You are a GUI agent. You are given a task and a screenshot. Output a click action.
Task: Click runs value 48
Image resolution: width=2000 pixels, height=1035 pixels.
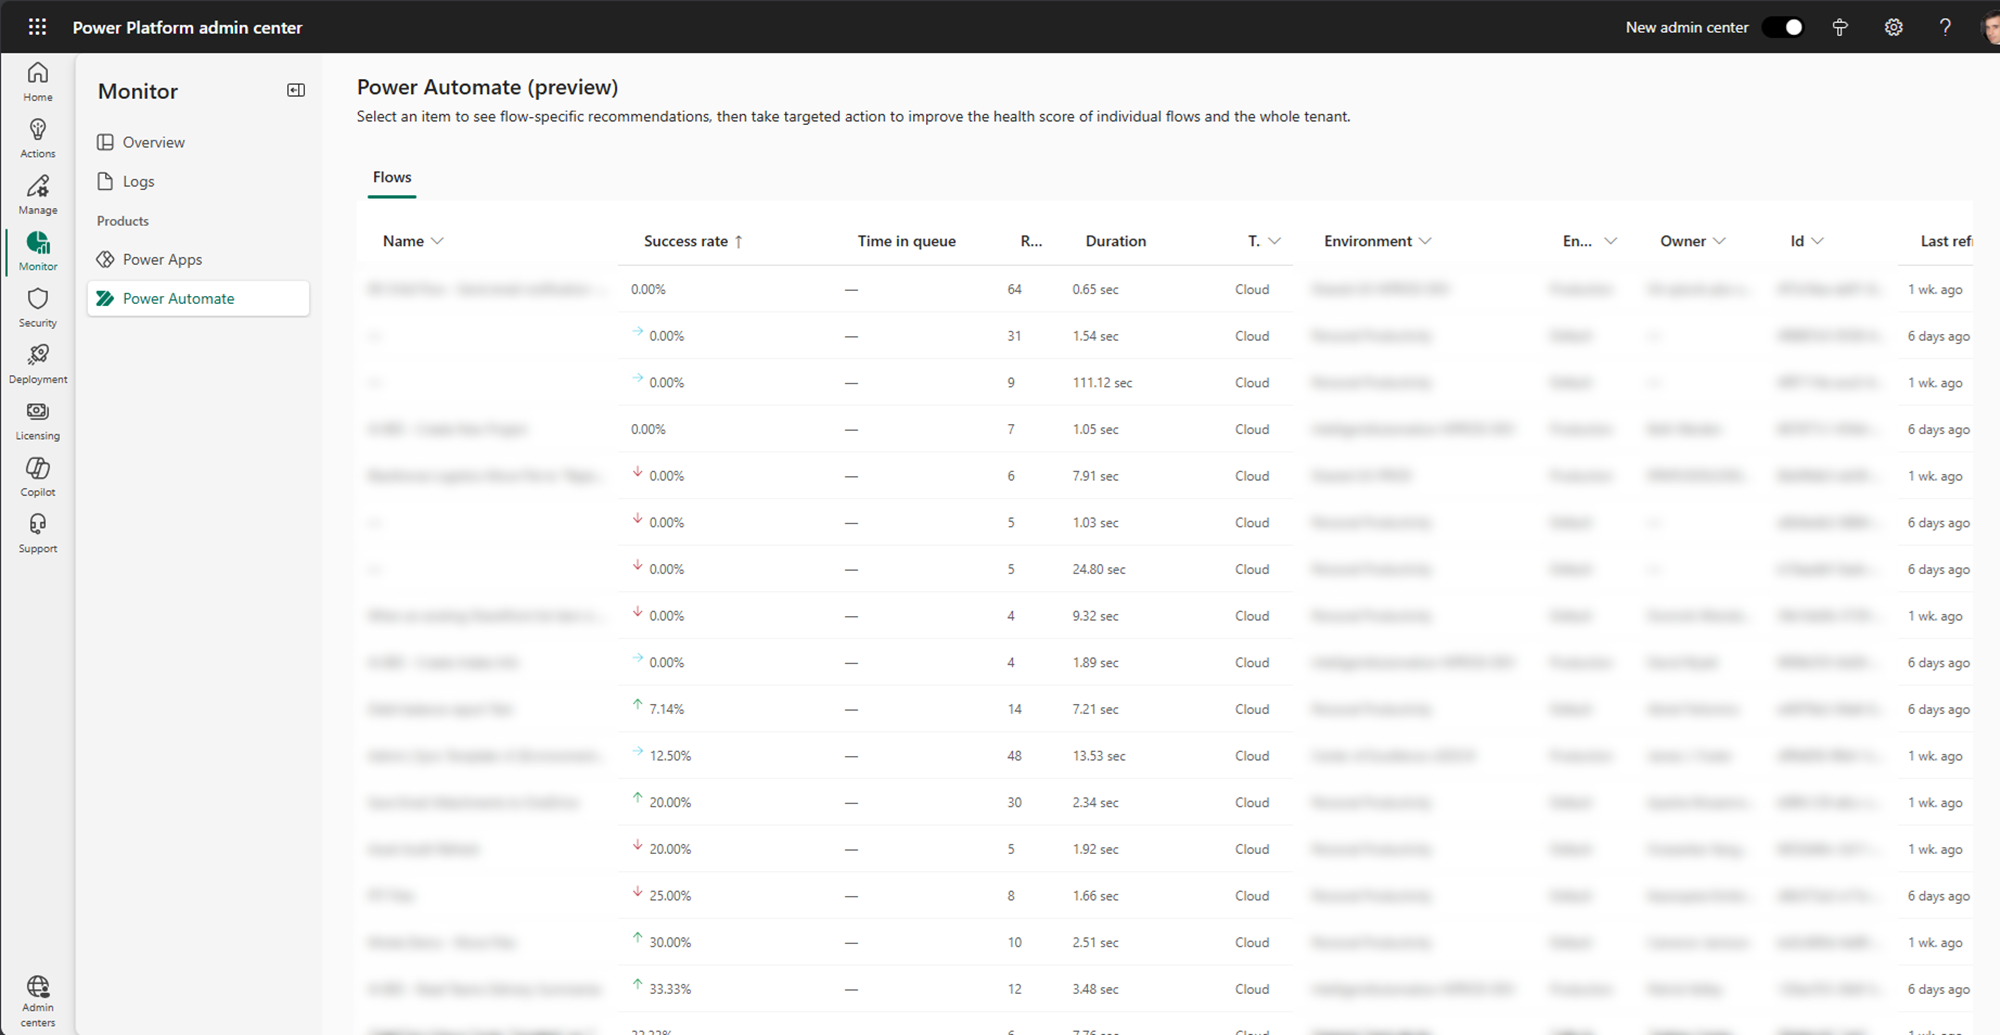1014,756
